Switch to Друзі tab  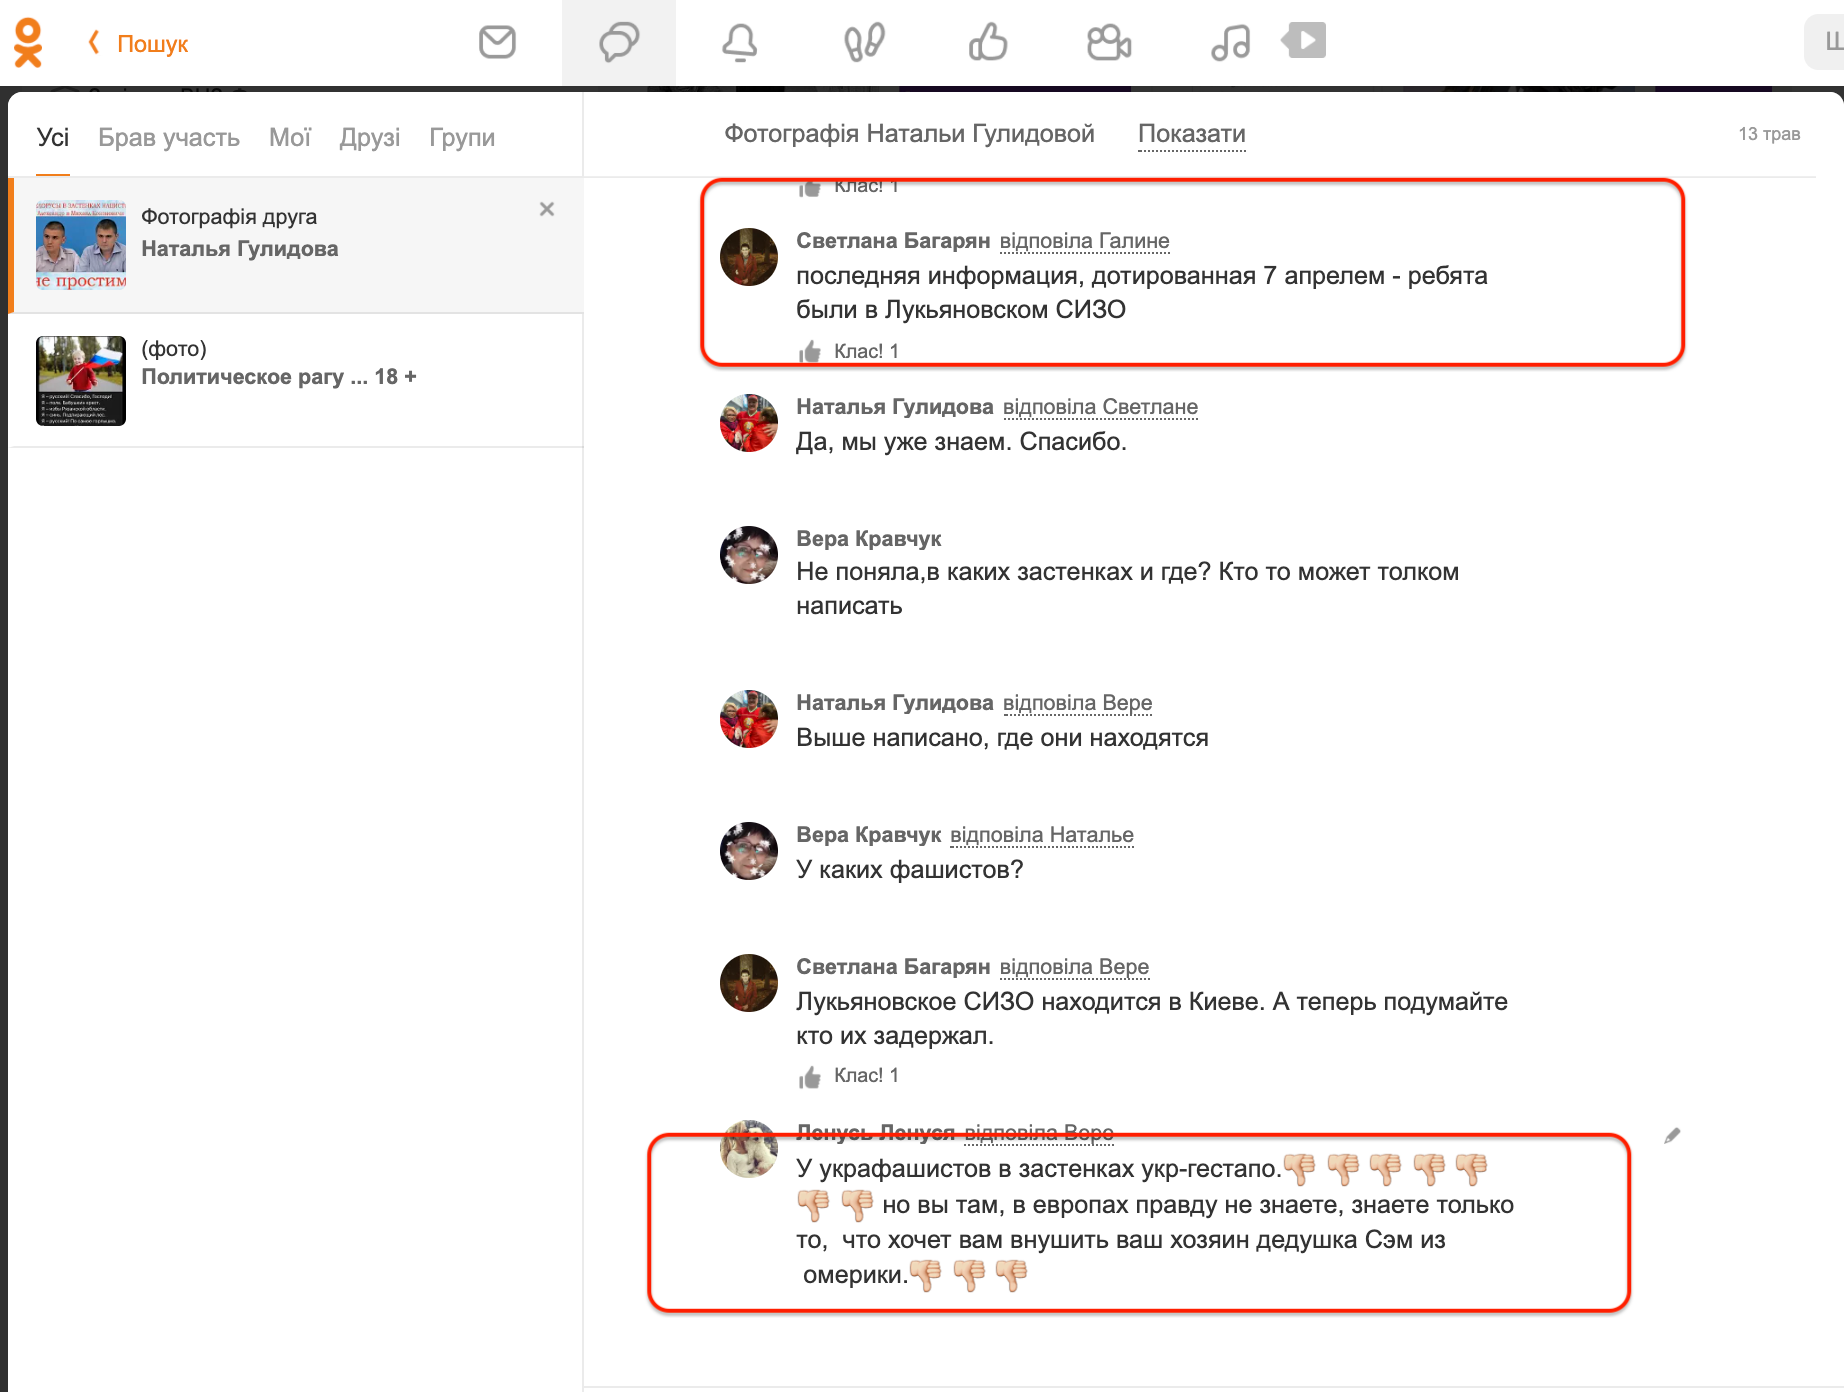pyautogui.click(x=369, y=138)
